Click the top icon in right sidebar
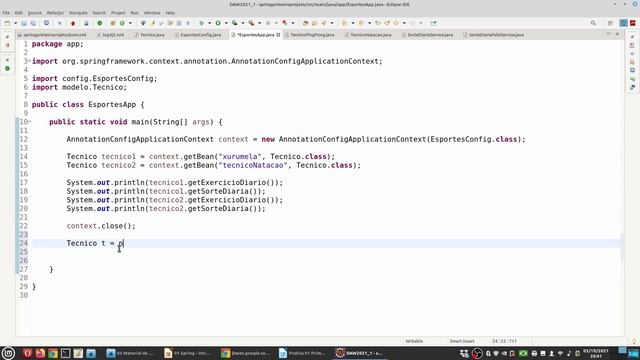 point(632,37)
